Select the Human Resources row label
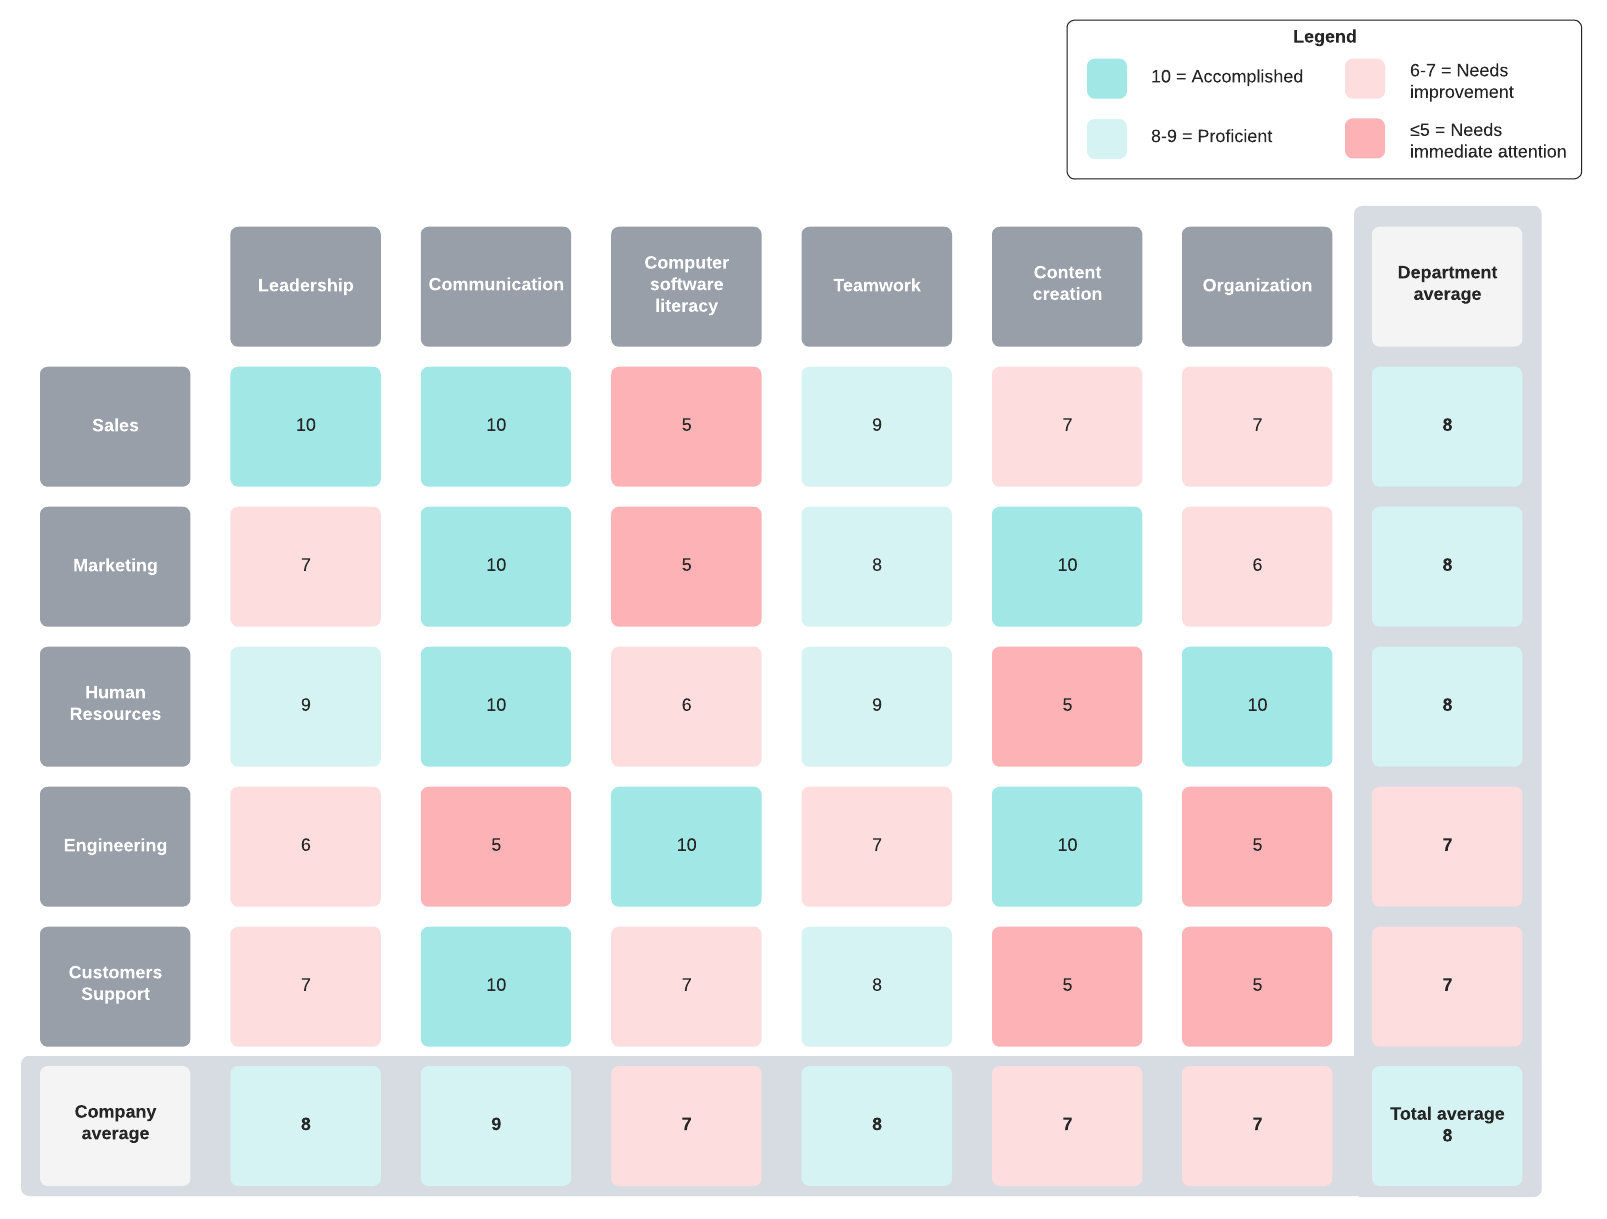The width and height of the screenshot is (1607, 1219). (x=115, y=706)
